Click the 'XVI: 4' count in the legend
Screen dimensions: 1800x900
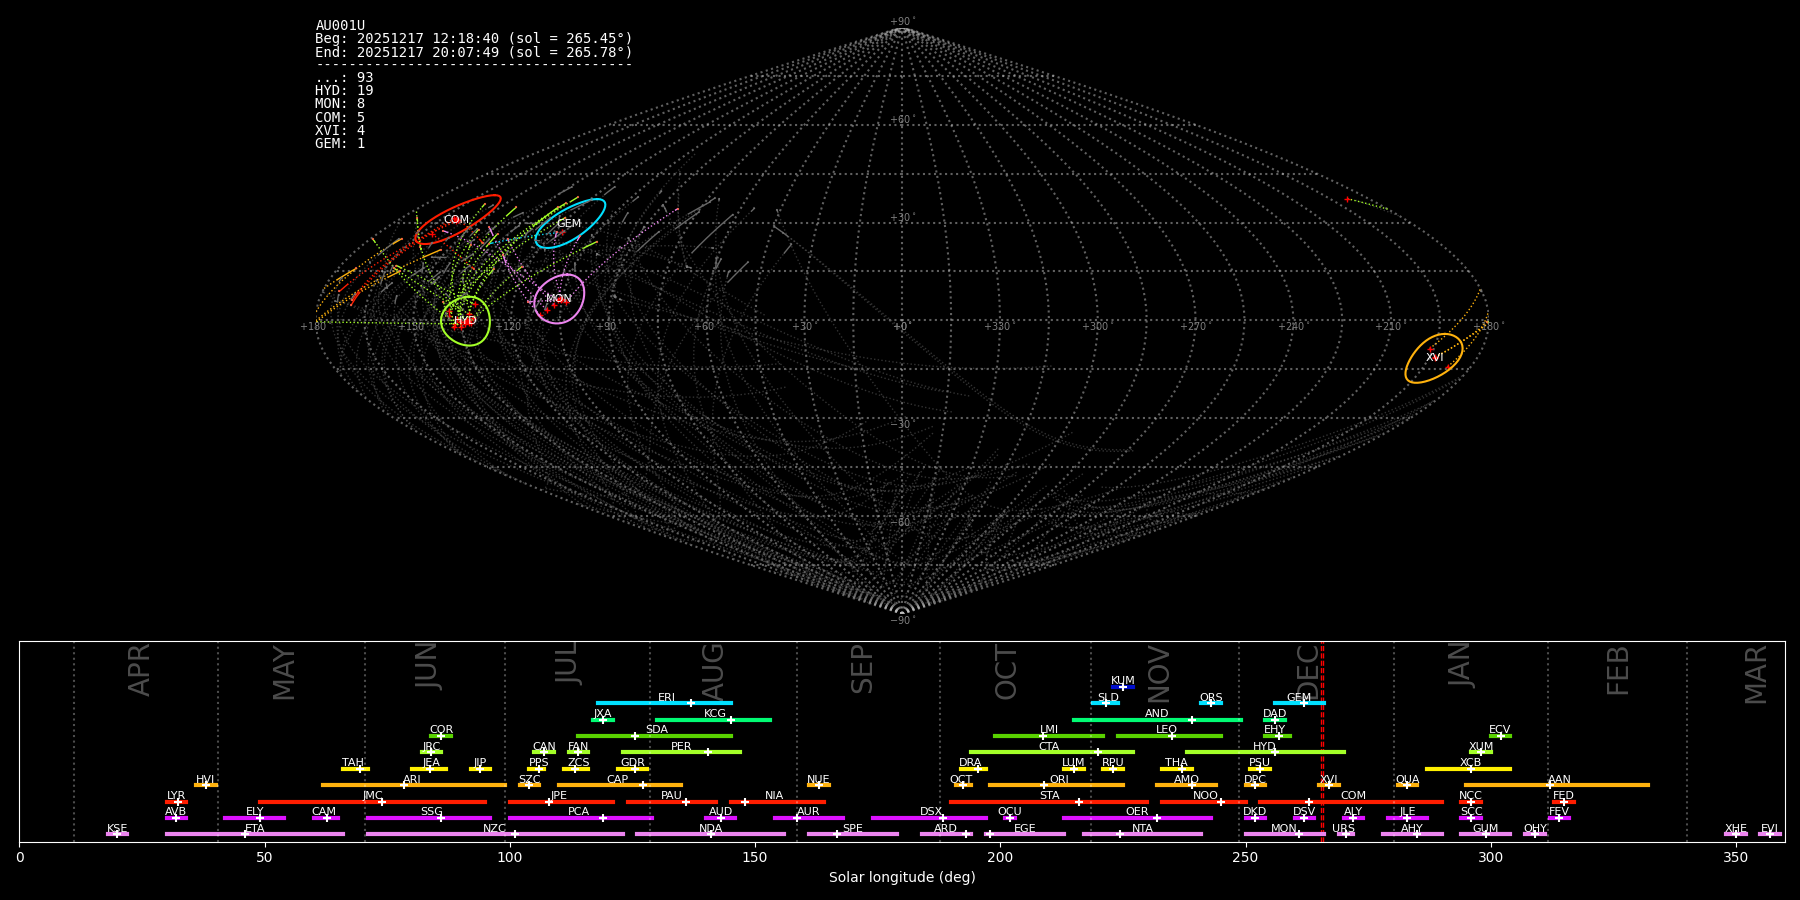tap(340, 131)
